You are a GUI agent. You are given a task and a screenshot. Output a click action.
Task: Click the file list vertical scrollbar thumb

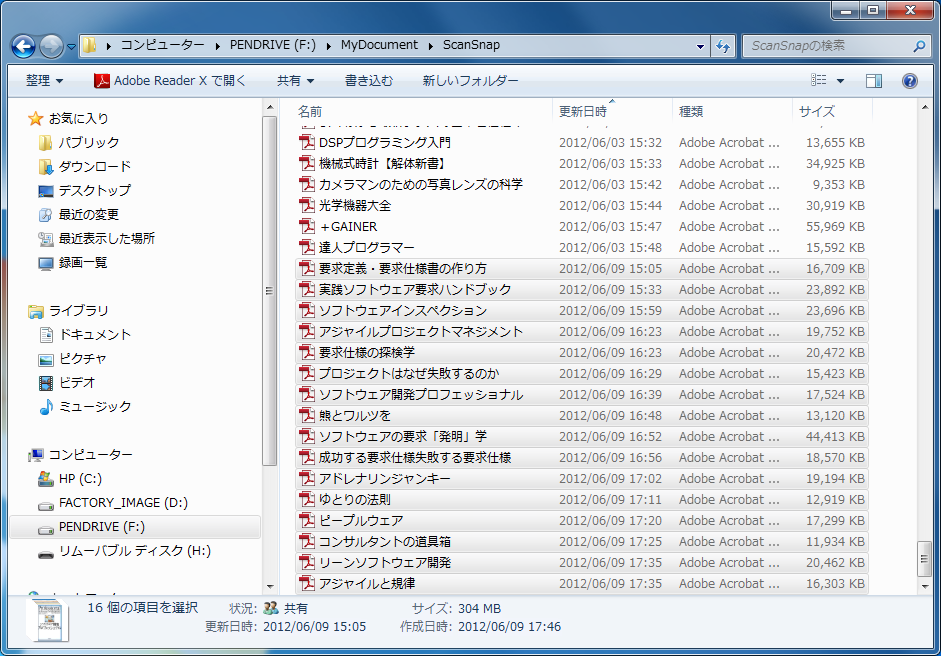pyautogui.click(x=924, y=559)
